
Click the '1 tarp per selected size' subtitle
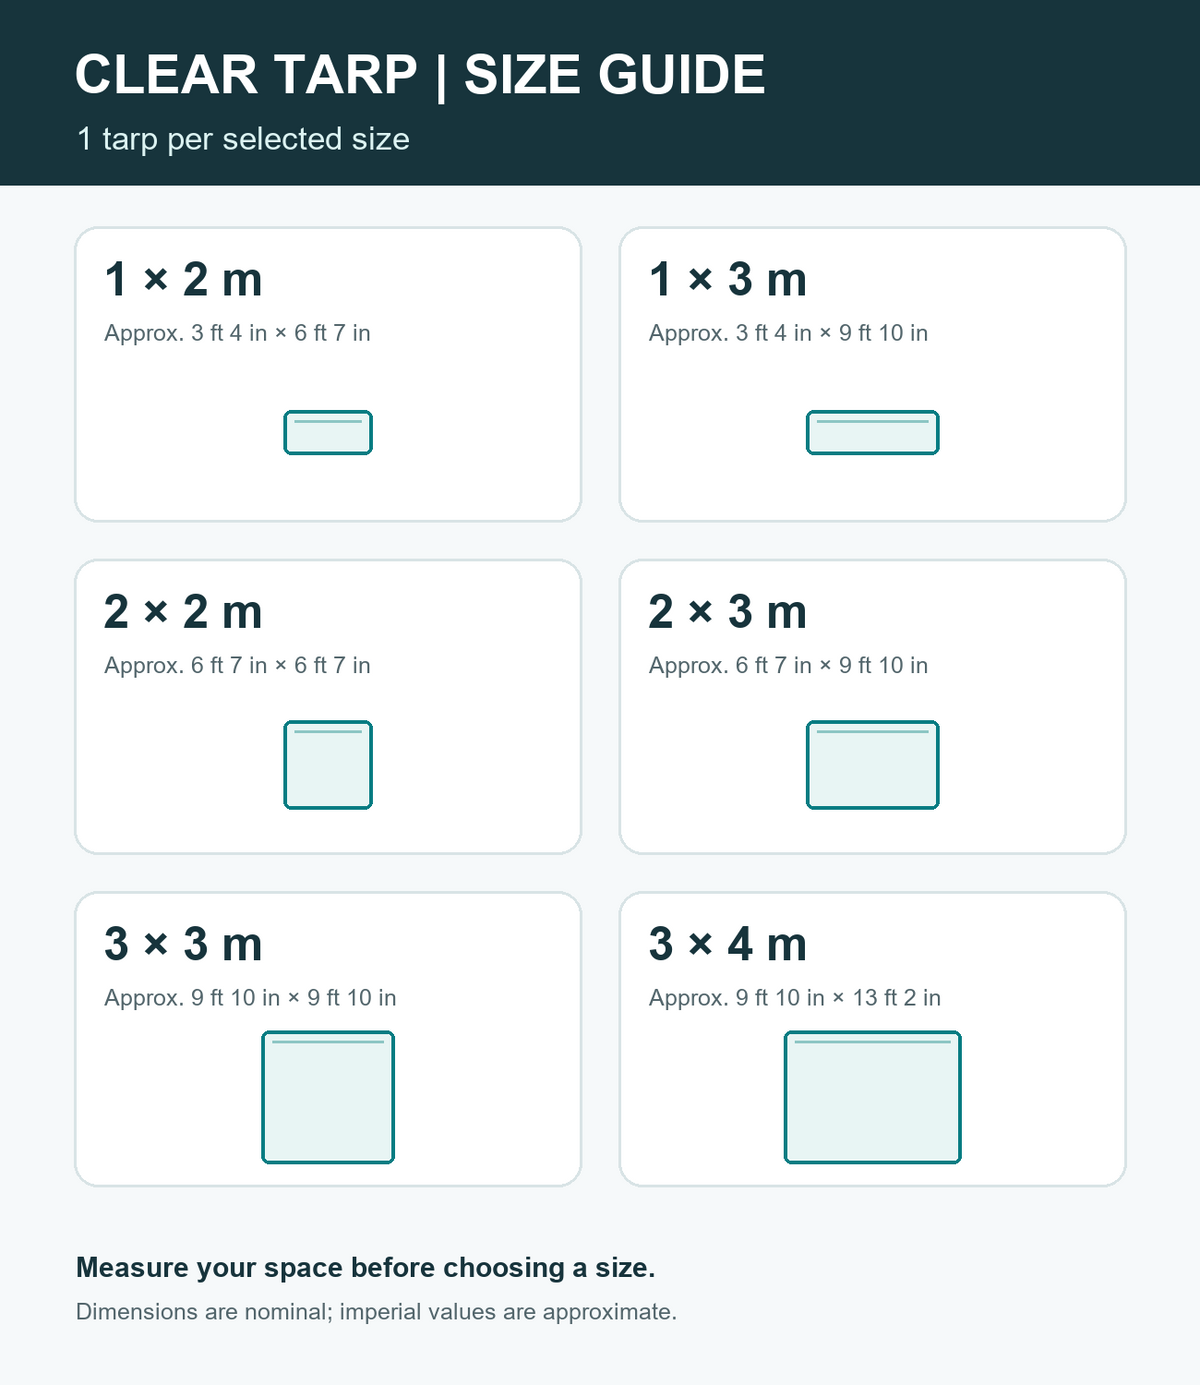pyautogui.click(x=243, y=139)
